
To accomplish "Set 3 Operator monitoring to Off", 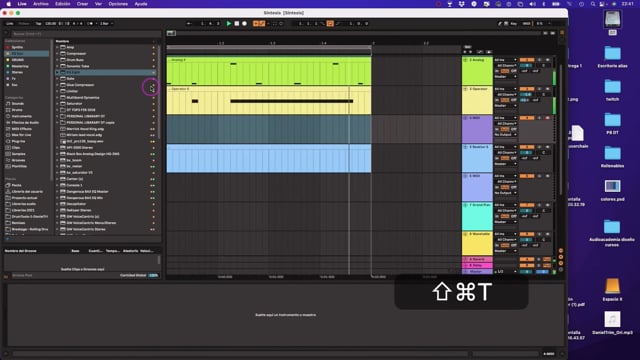I will pos(514,100).
